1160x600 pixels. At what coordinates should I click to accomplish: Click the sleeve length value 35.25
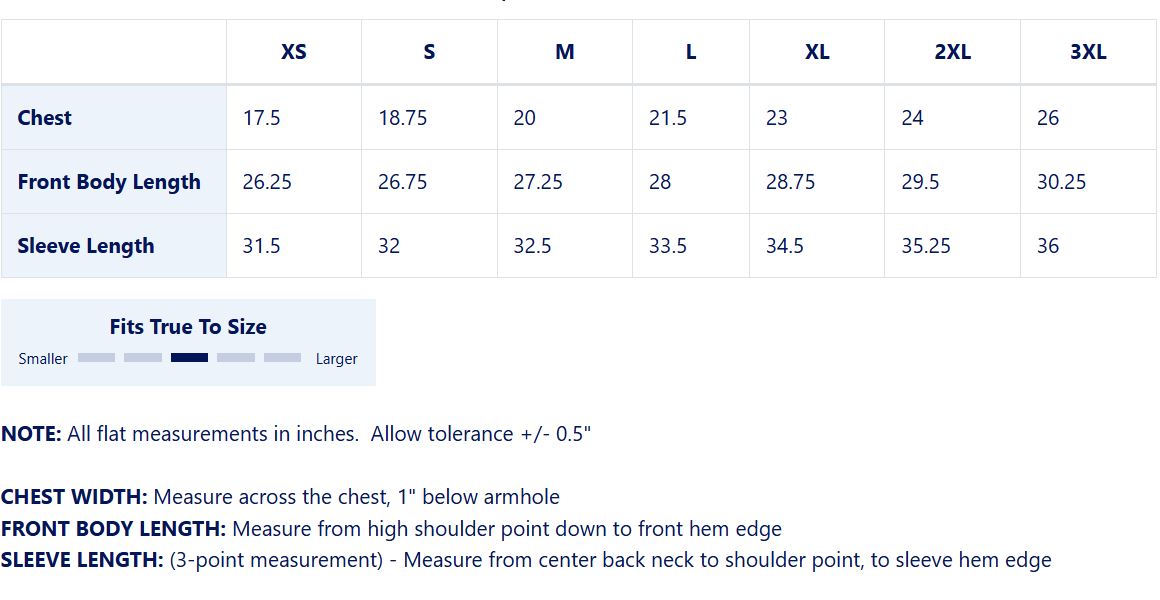point(926,246)
